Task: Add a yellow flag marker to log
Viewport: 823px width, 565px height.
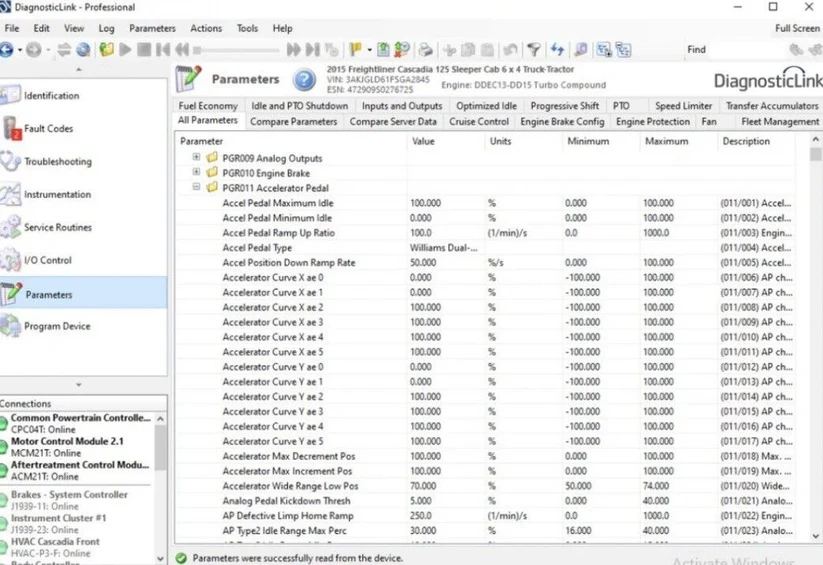Action: coord(355,50)
